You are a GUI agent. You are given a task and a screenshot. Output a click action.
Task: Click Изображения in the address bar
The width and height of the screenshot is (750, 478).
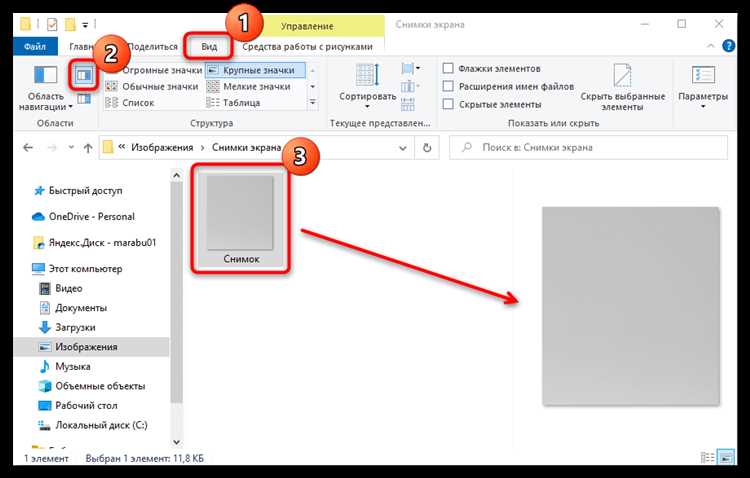click(162, 147)
